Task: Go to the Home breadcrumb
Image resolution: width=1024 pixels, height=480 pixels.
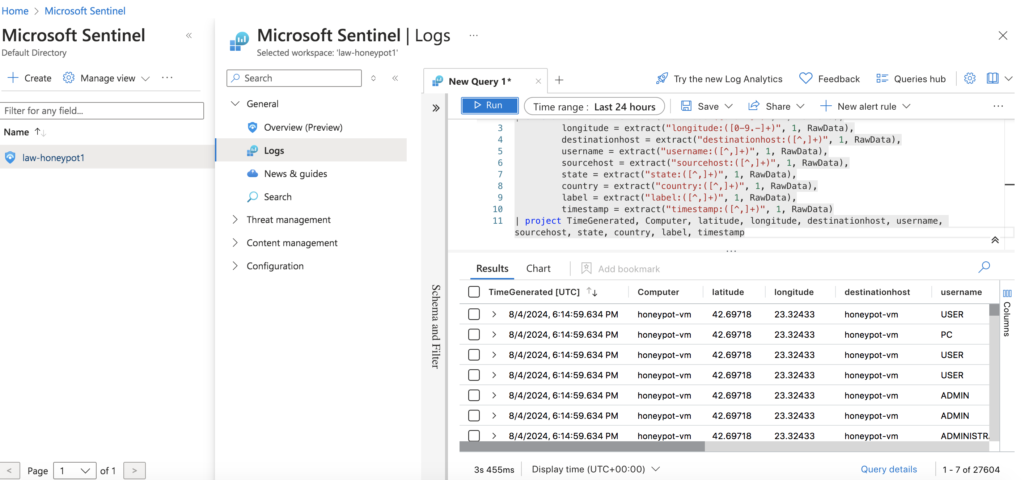Action: [15, 11]
